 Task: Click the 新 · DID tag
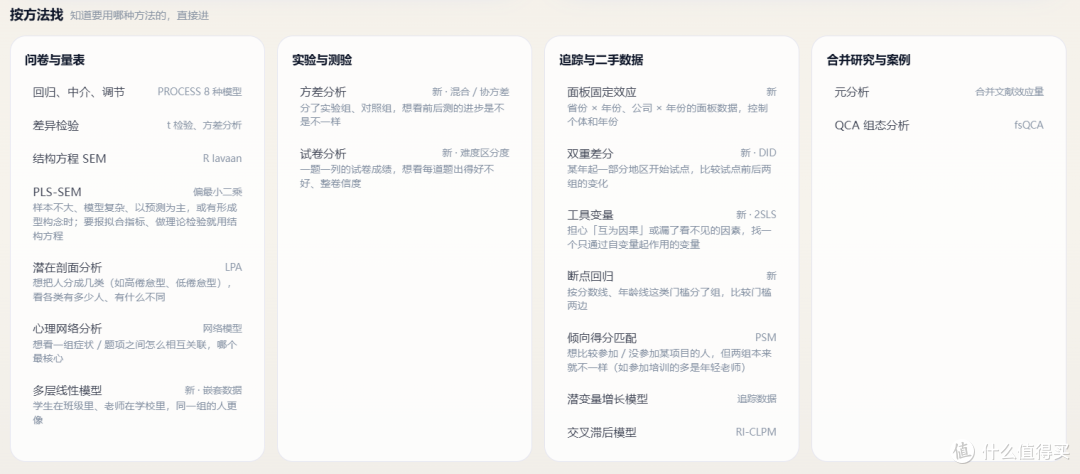coord(758,153)
